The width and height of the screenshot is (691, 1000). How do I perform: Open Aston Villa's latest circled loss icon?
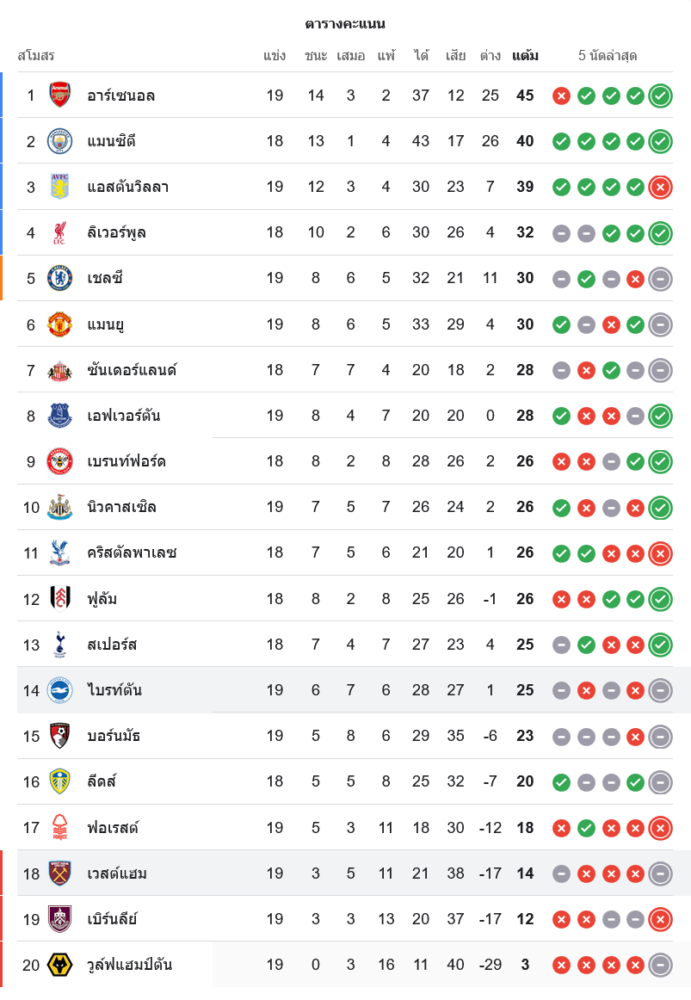(x=660, y=187)
